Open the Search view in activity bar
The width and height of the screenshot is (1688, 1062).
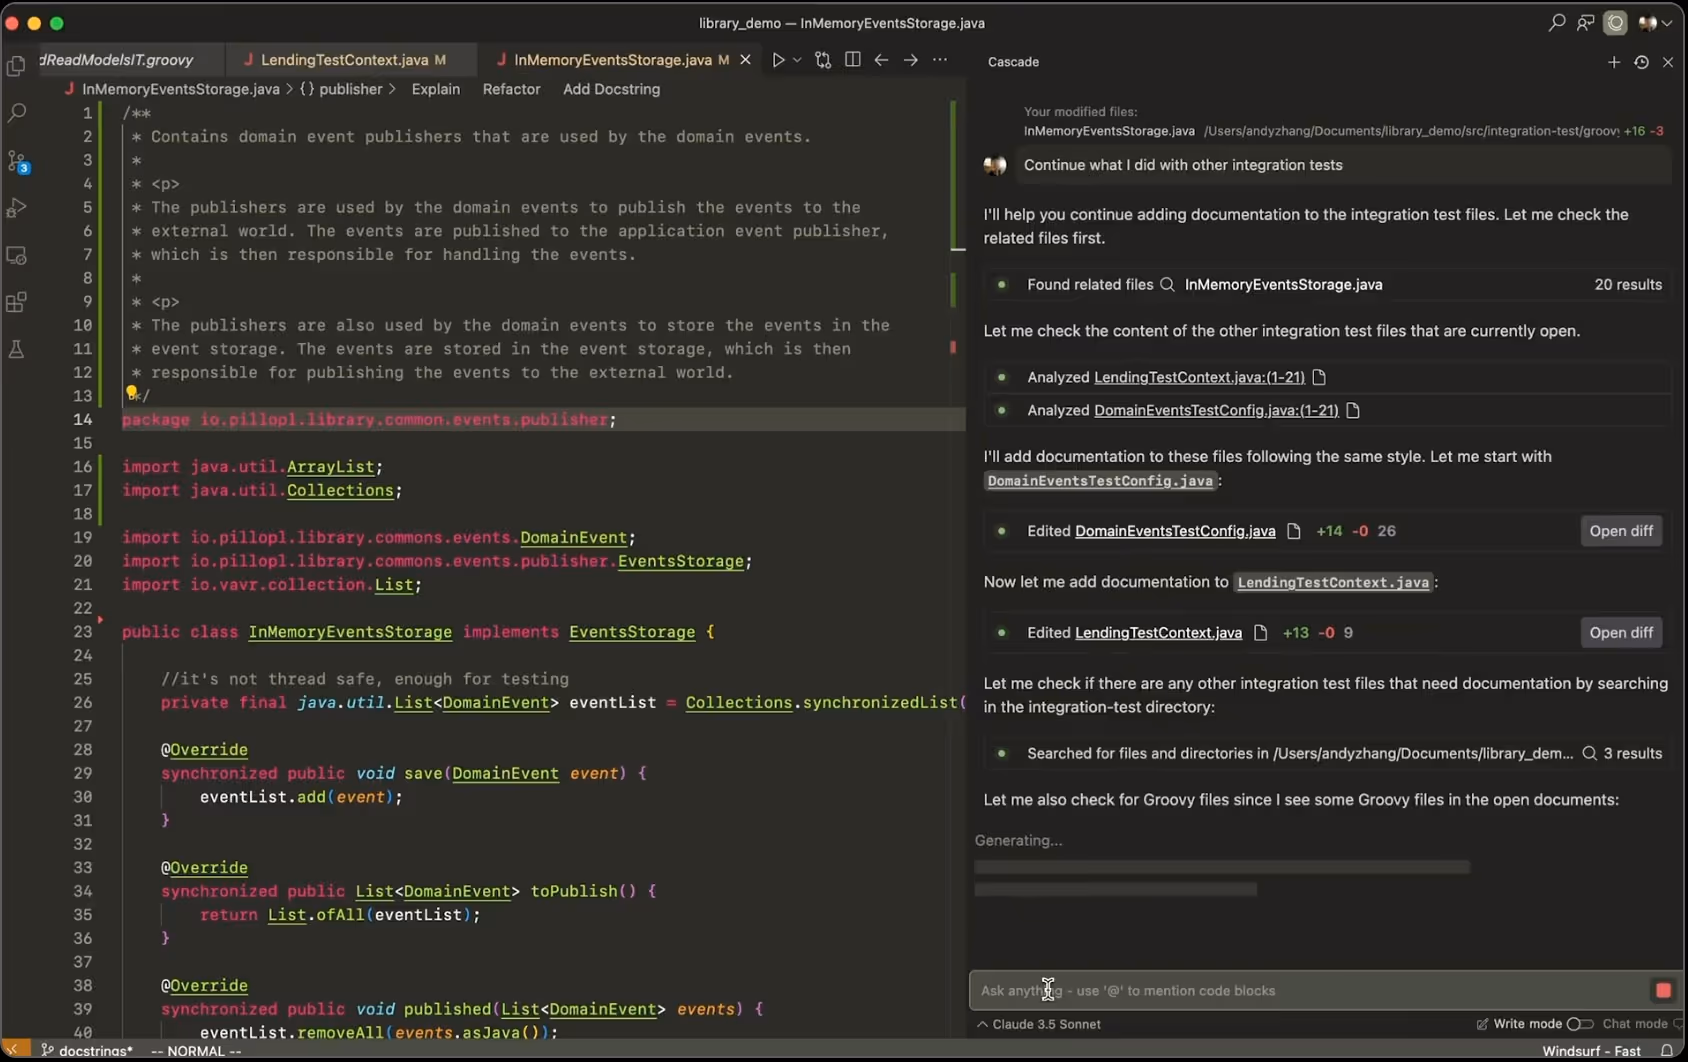[x=17, y=113]
